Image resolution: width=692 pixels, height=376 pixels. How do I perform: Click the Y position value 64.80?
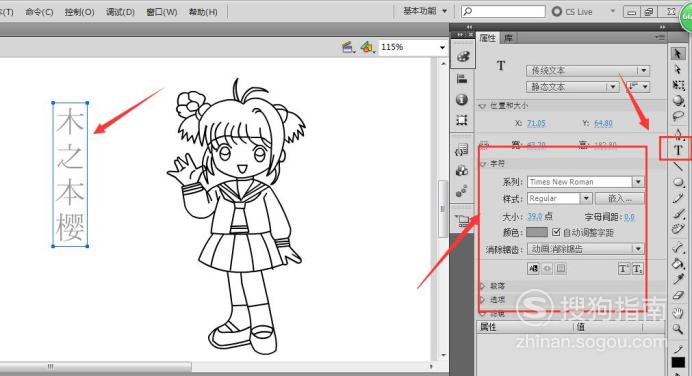click(603, 124)
